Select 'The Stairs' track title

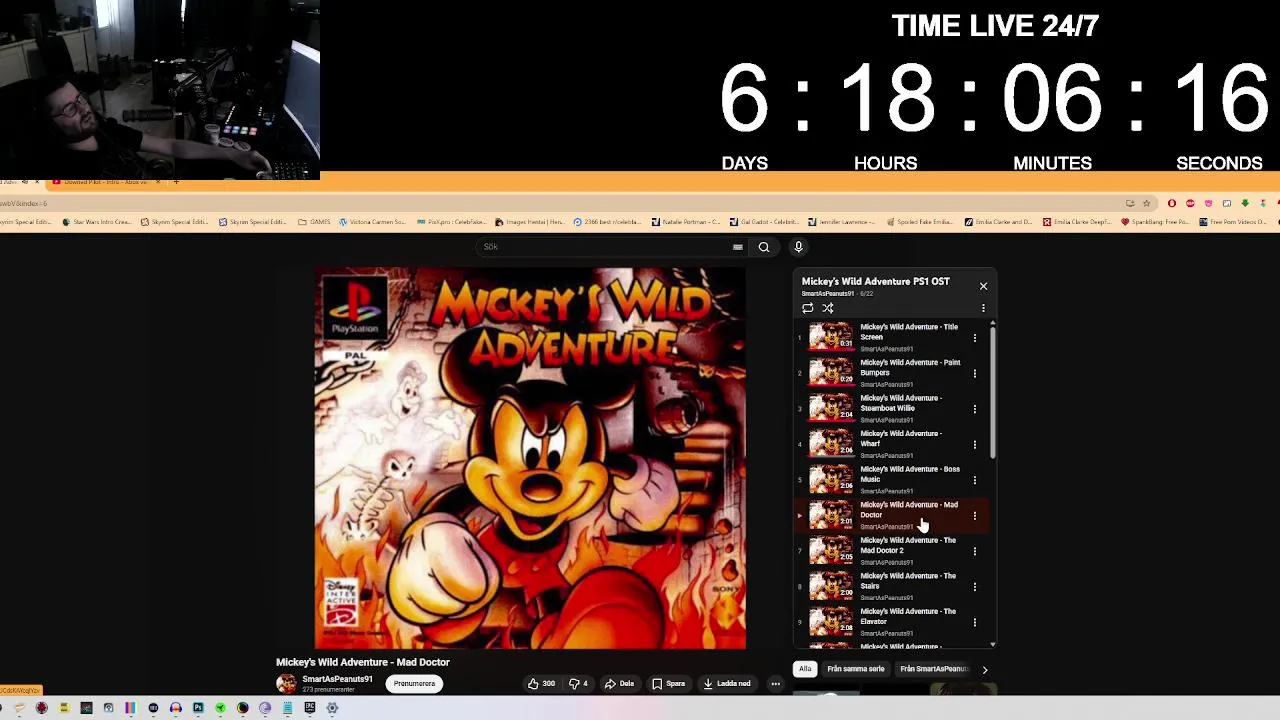908,581
